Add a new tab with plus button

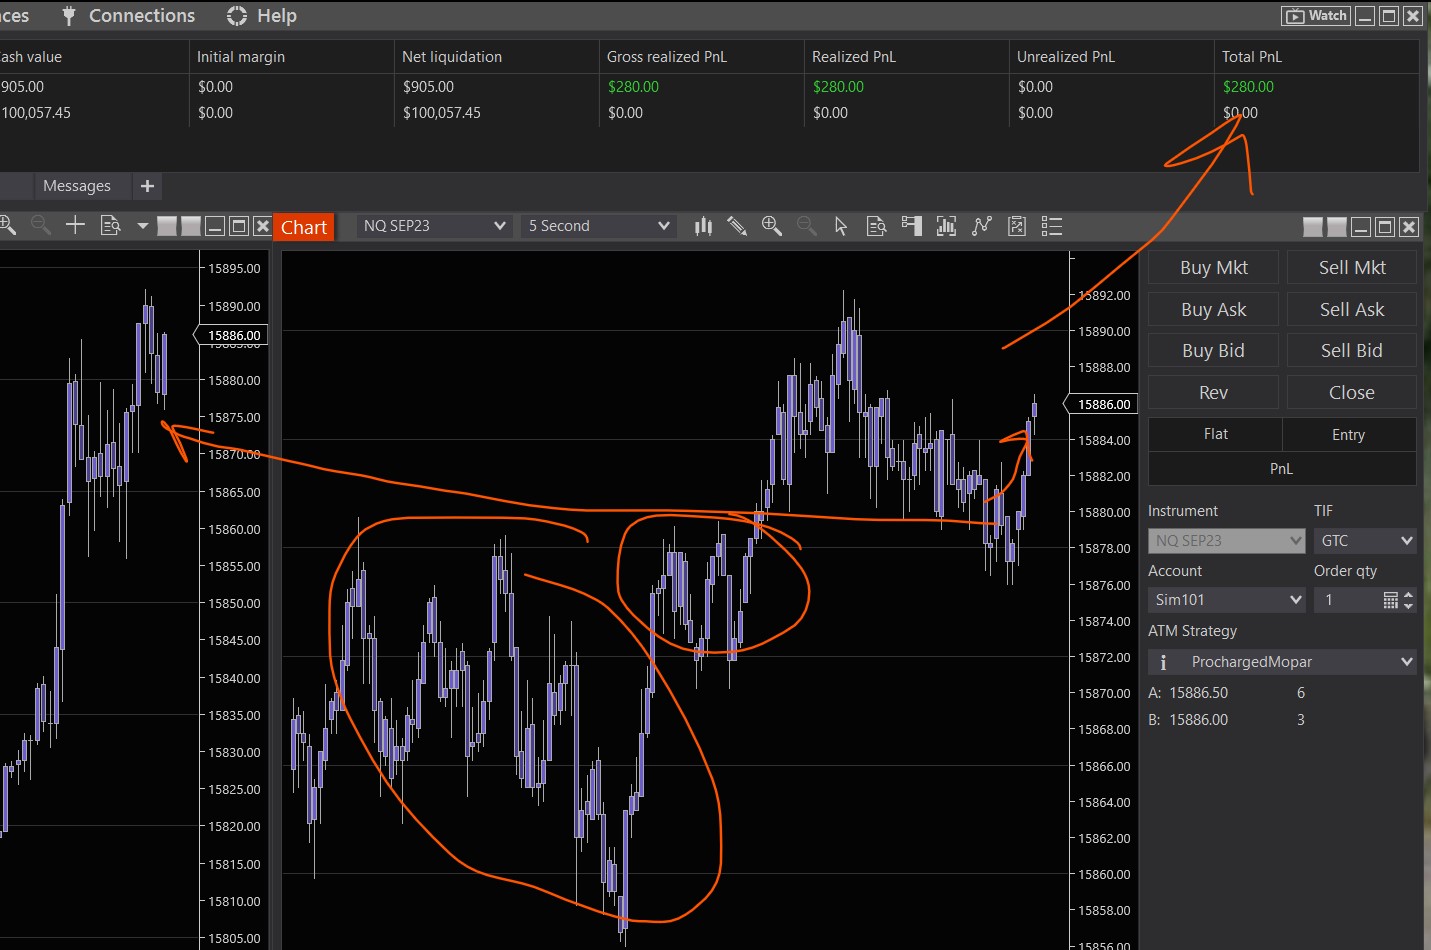147,186
